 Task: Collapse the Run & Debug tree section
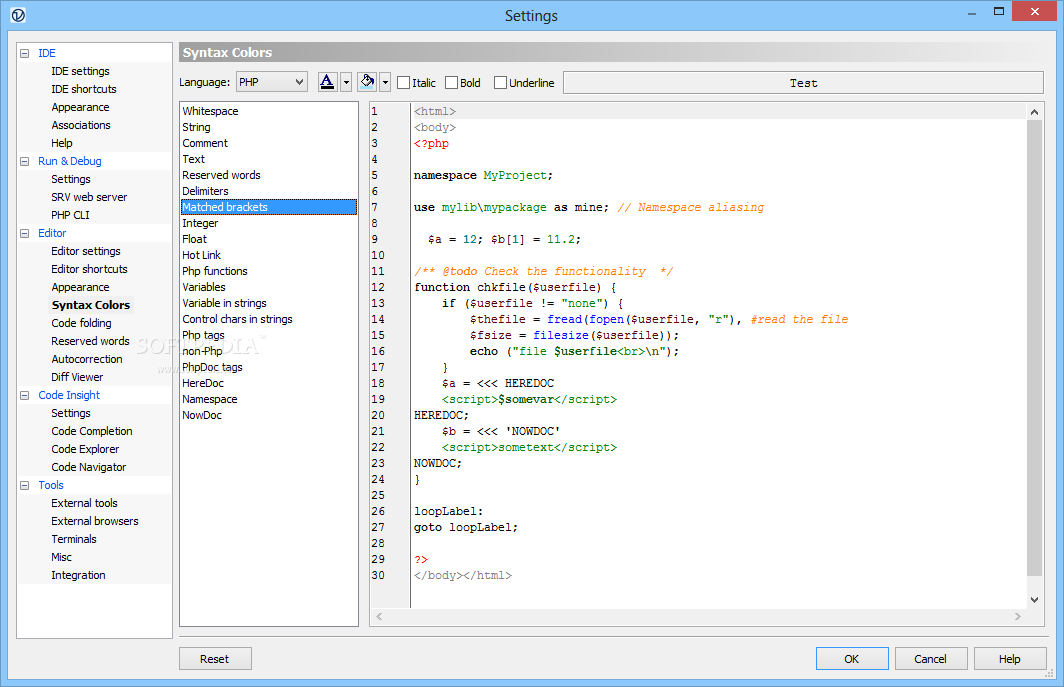[x=24, y=162]
